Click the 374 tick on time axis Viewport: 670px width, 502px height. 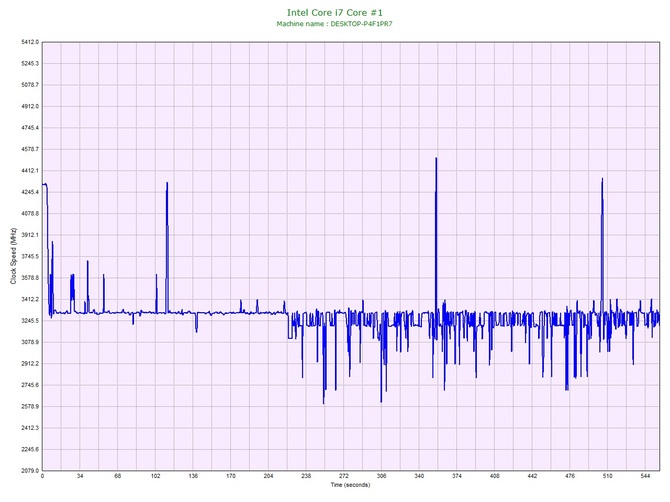point(457,476)
